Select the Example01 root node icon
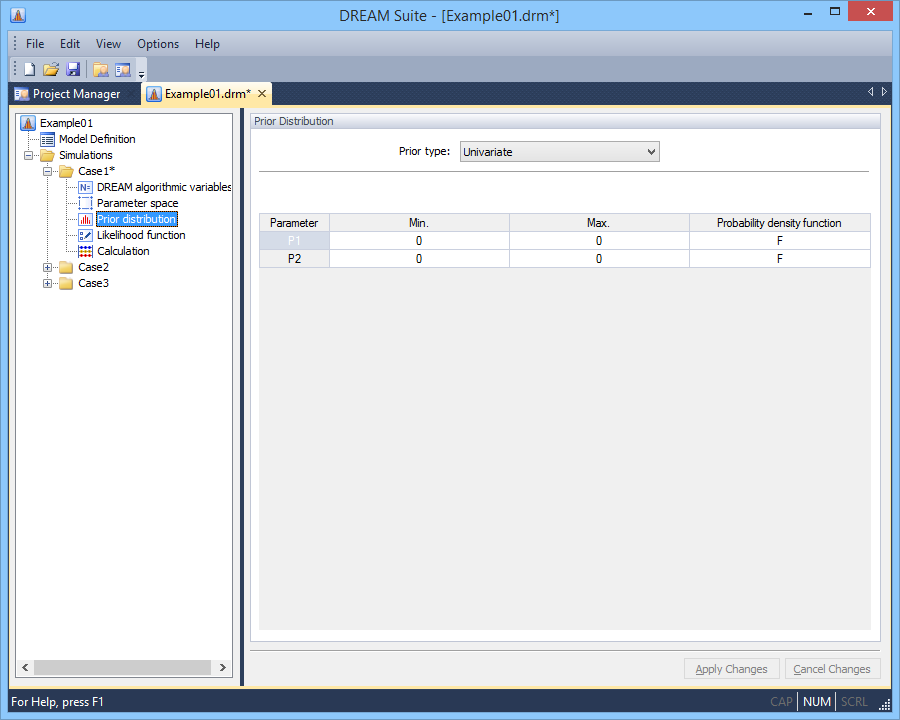The height and width of the screenshot is (720, 900). [x=28, y=123]
